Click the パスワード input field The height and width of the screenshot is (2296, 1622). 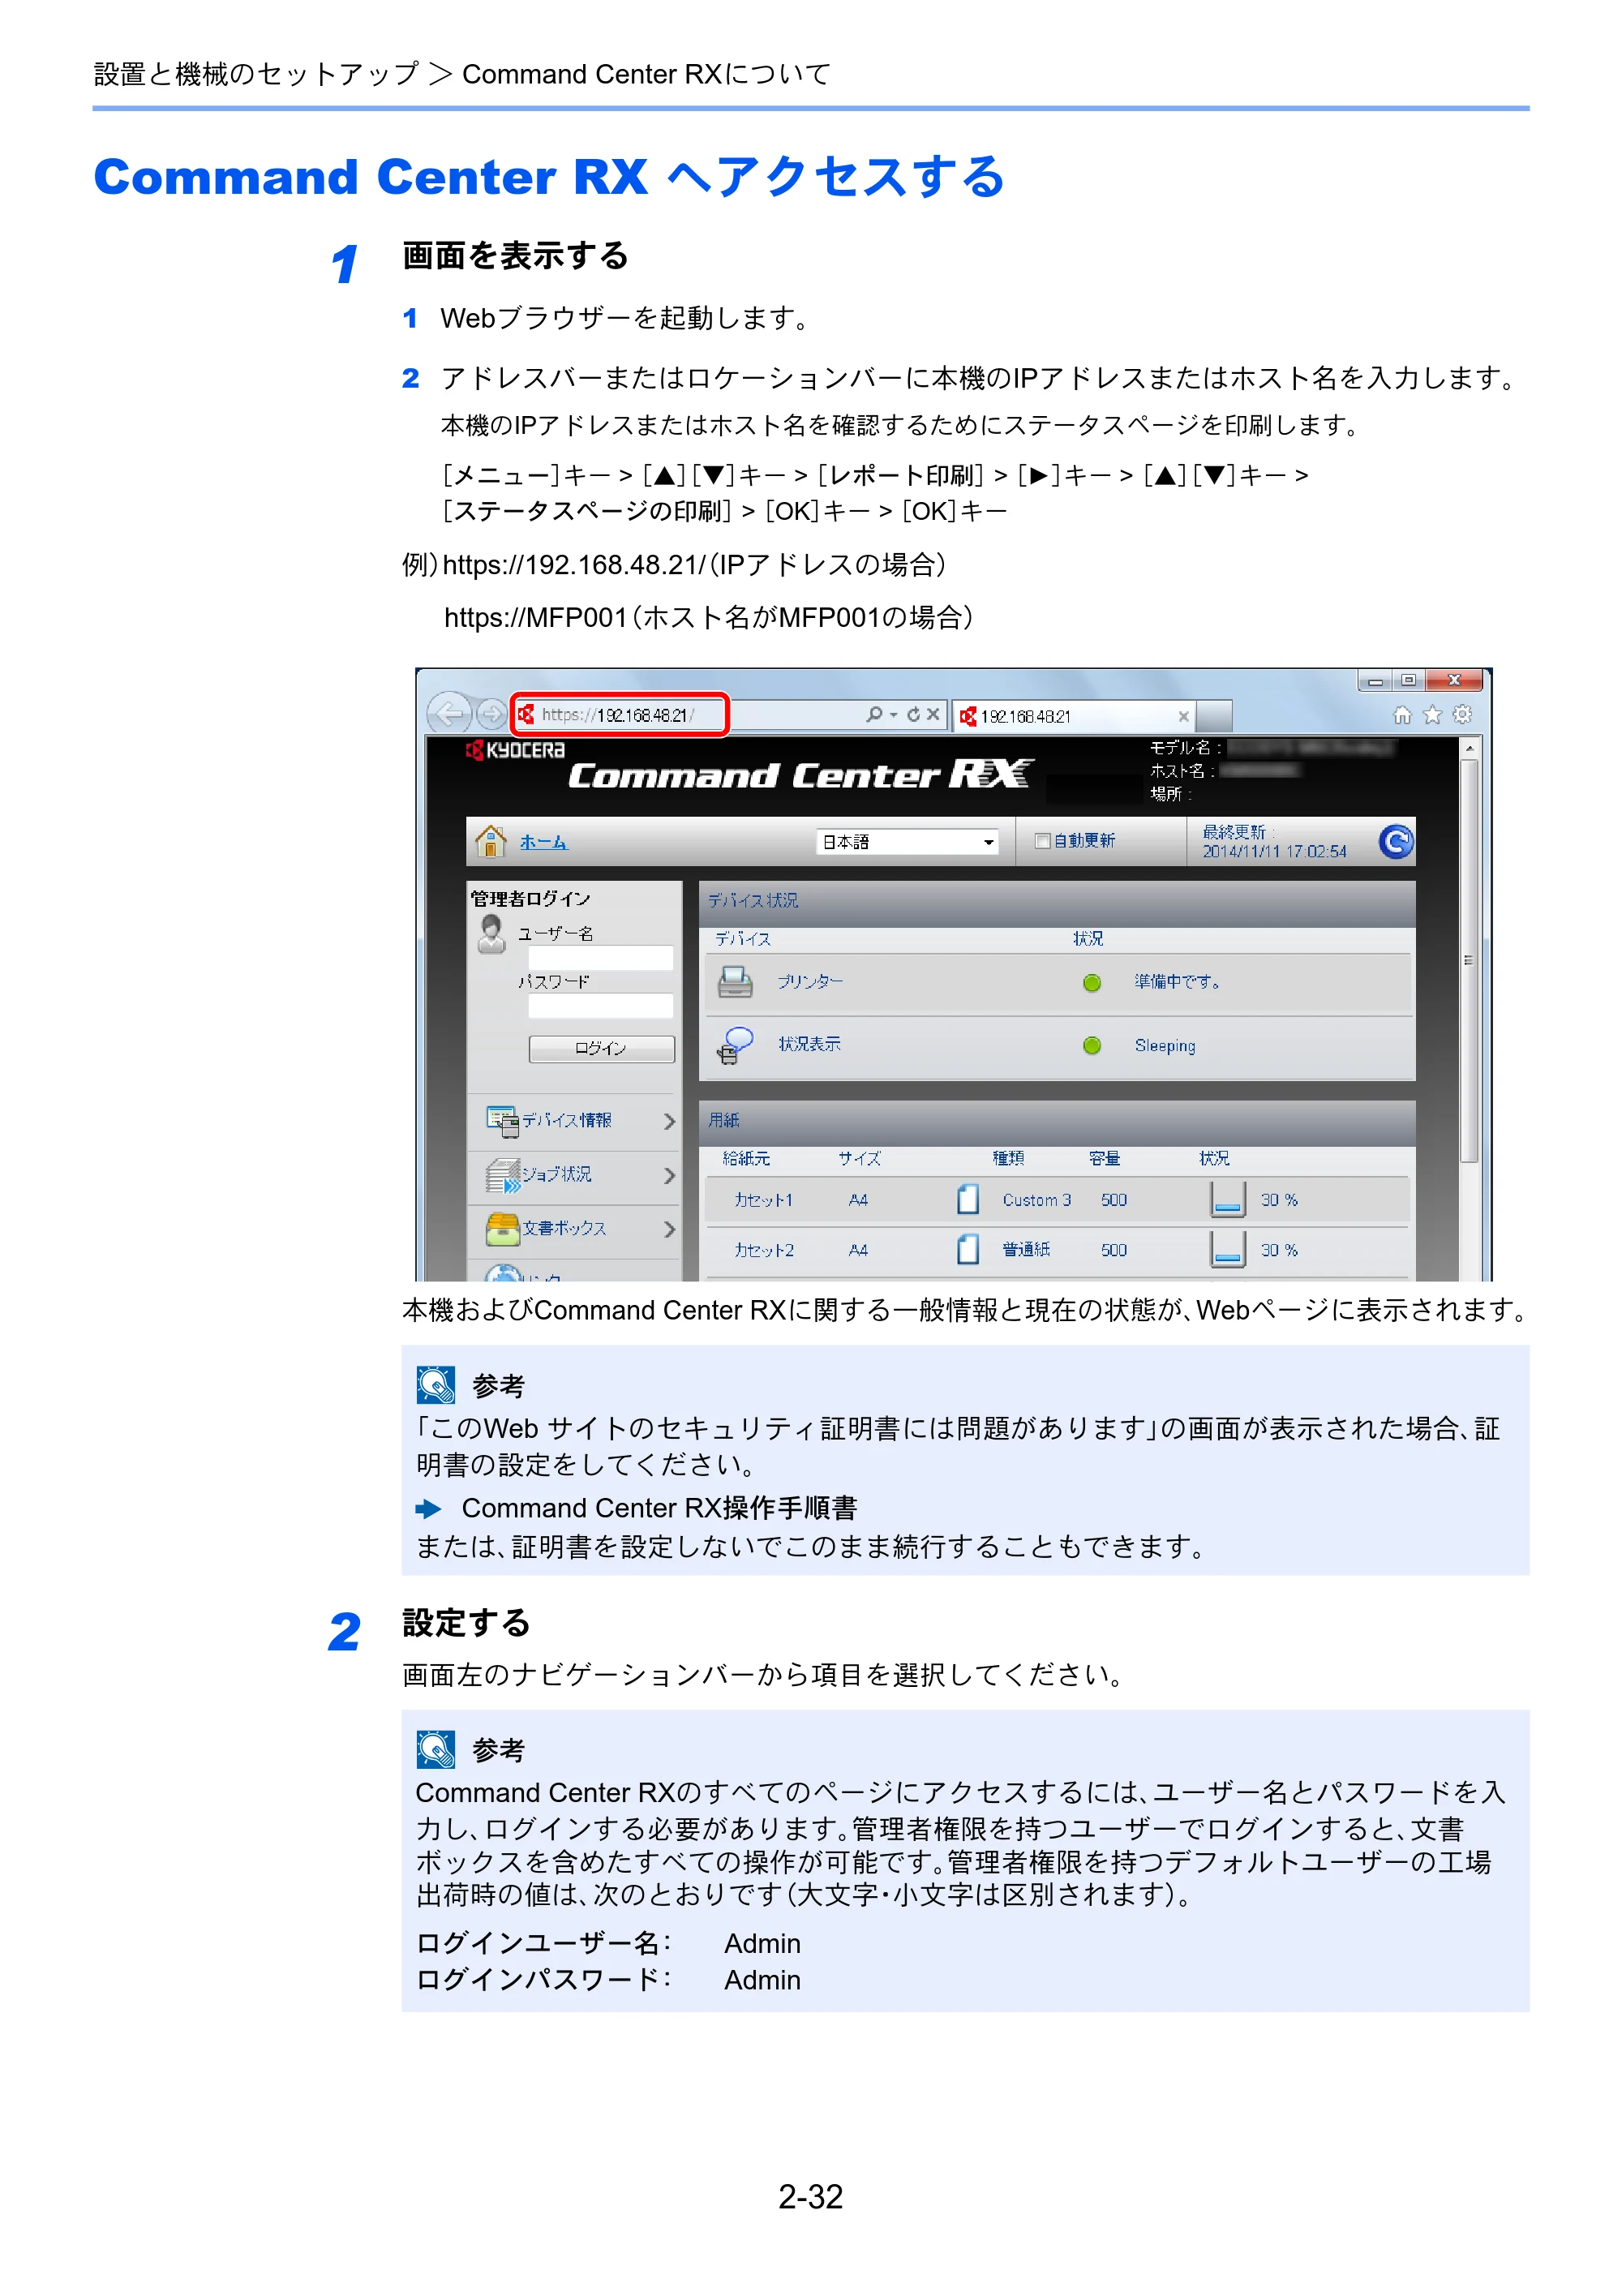coord(600,1006)
